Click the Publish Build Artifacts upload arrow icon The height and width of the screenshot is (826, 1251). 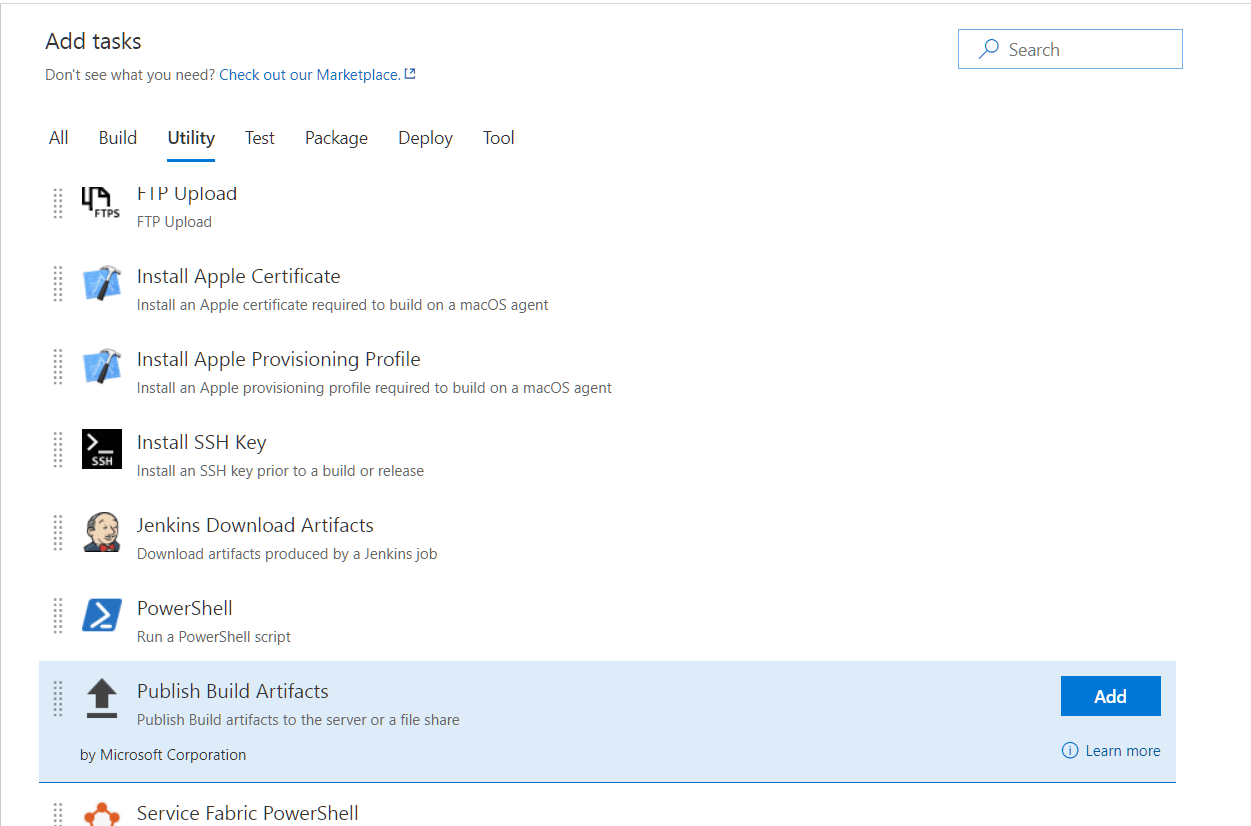[x=101, y=698]
